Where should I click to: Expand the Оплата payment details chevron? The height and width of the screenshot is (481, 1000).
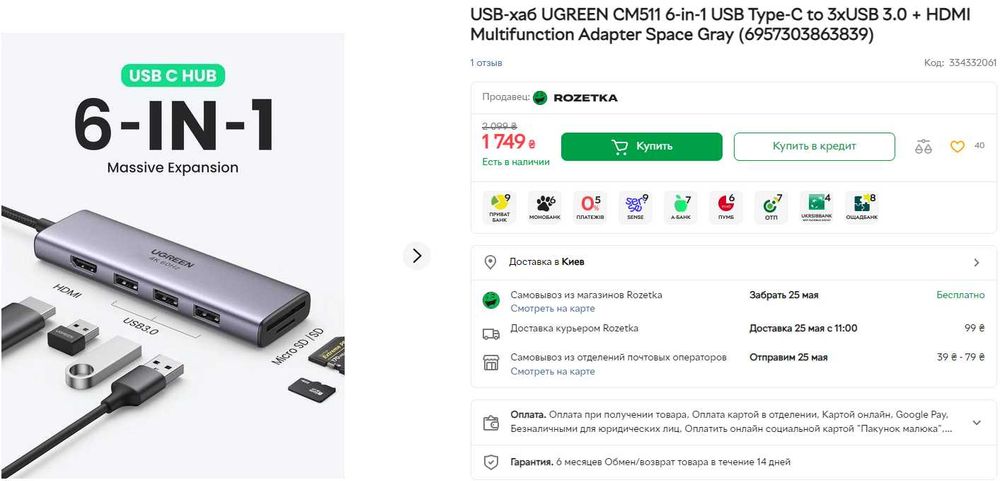pos(976,422)
